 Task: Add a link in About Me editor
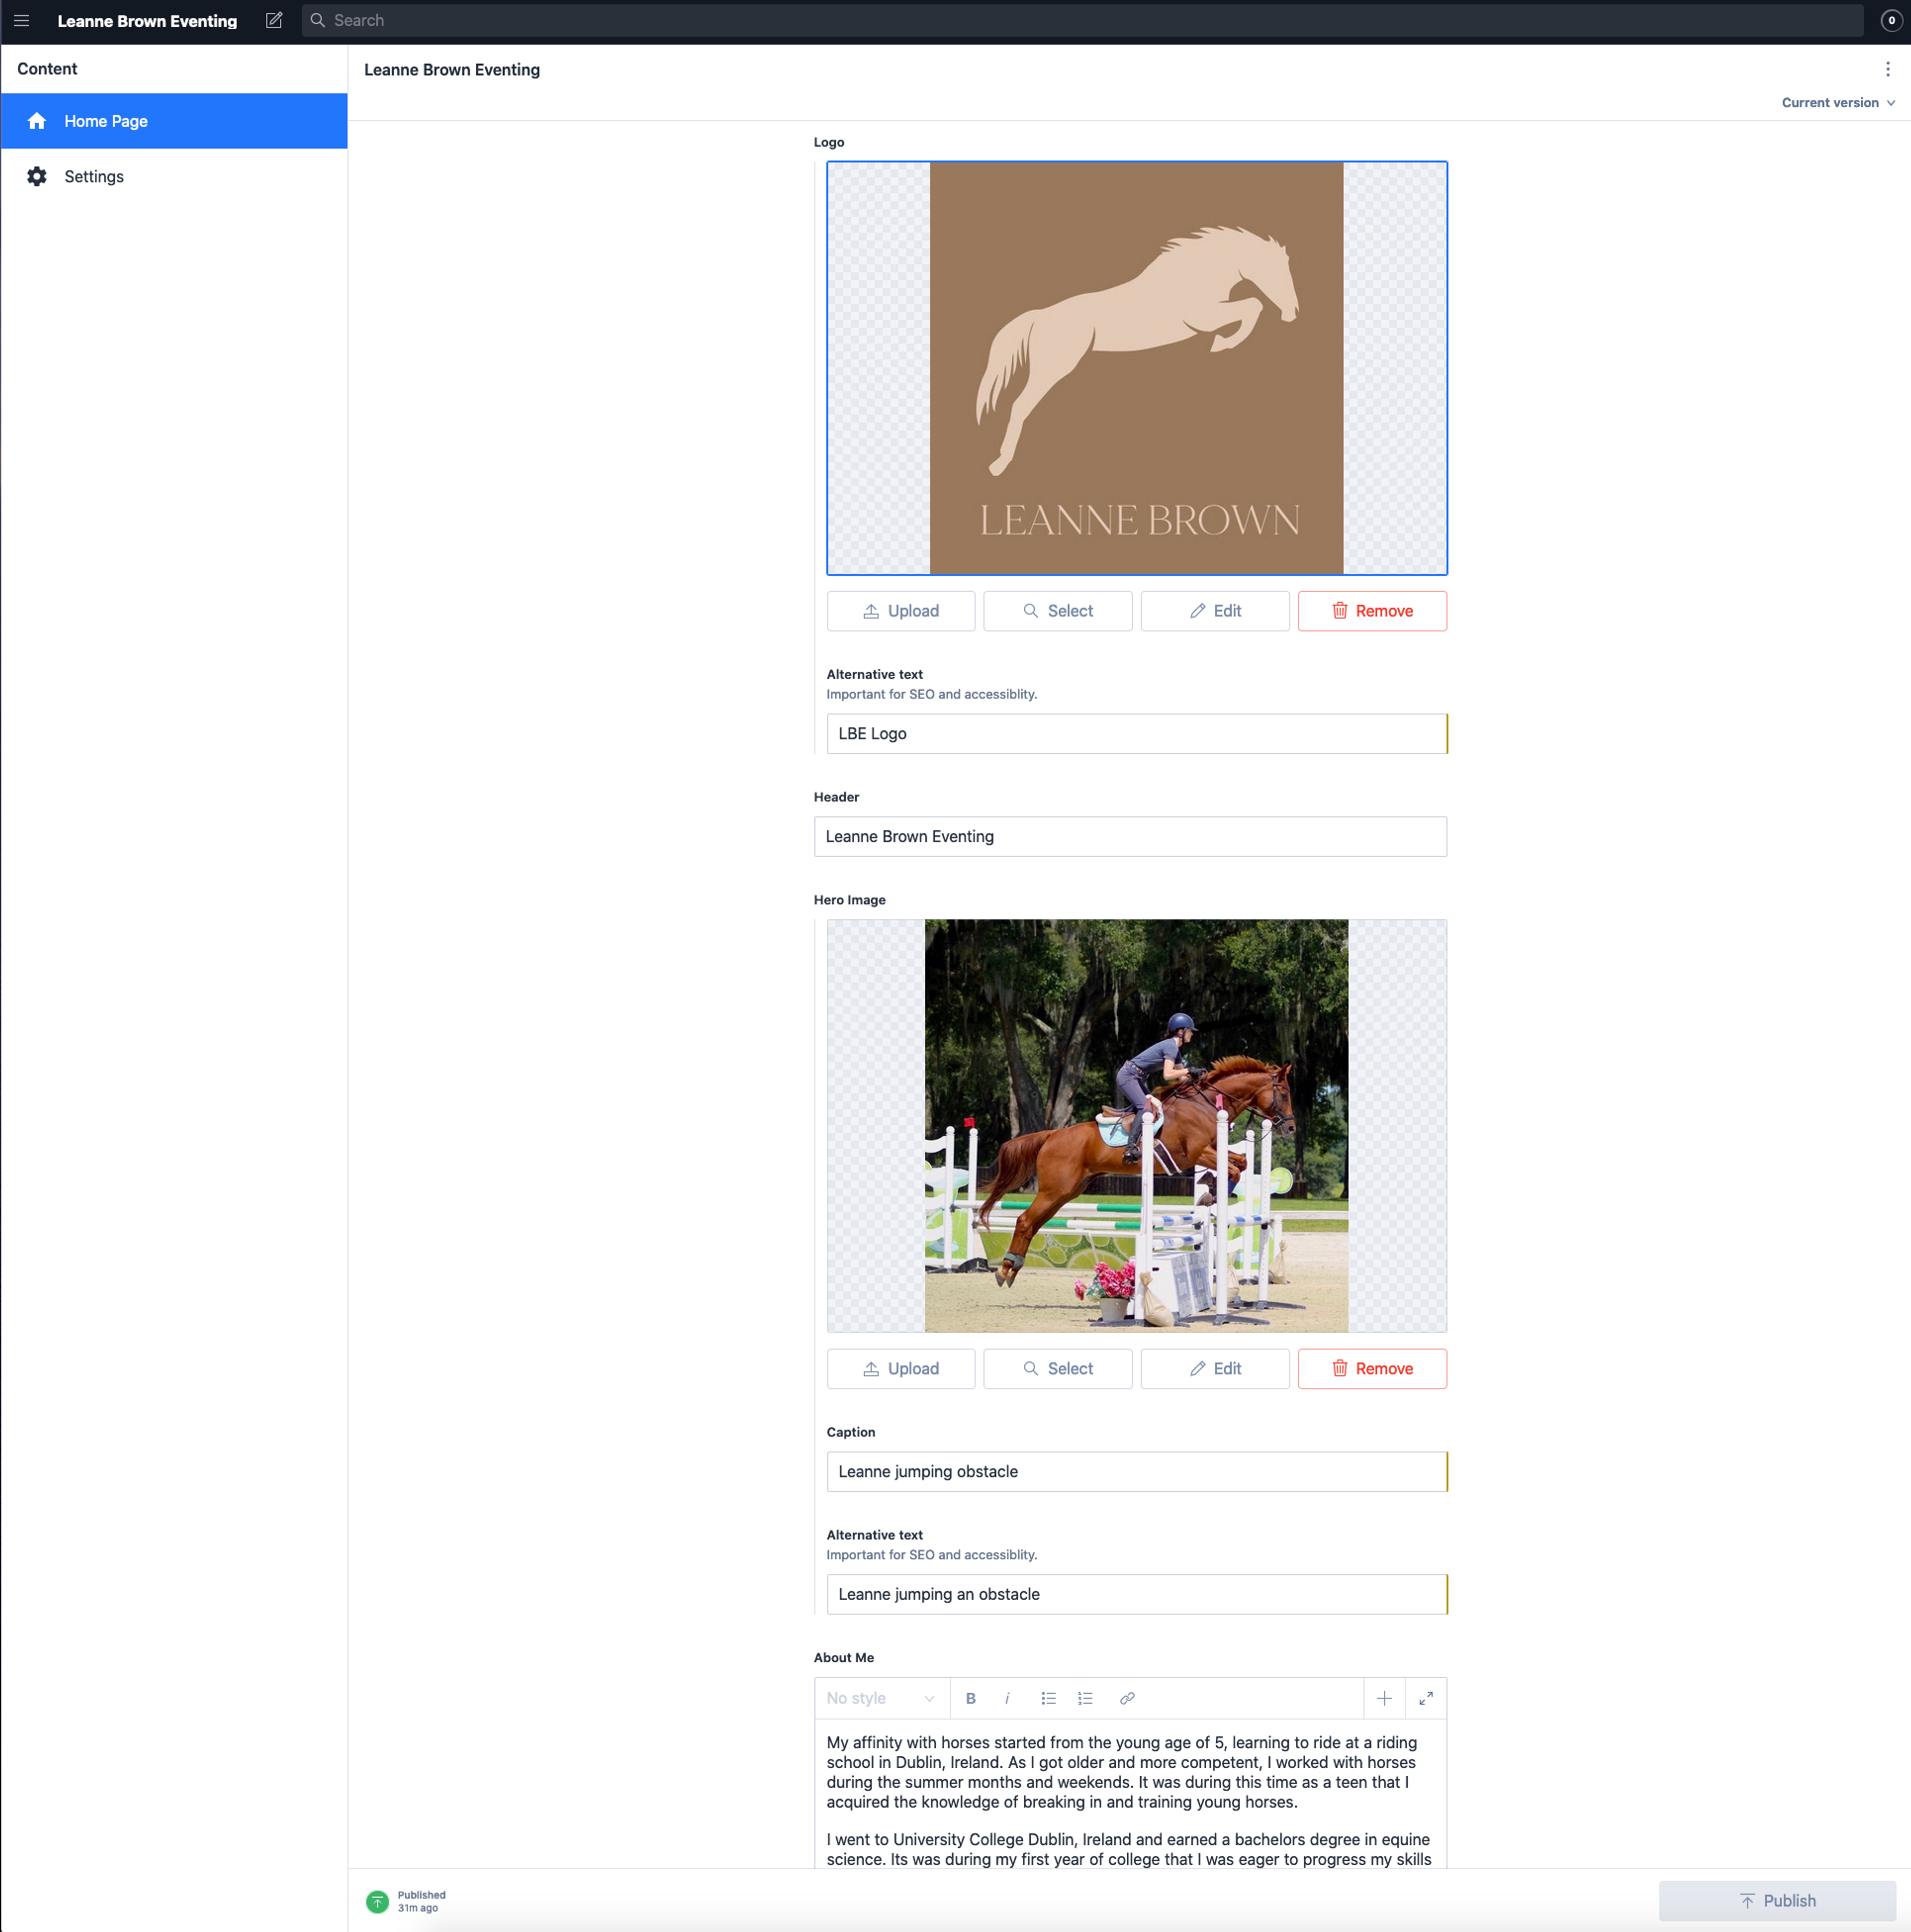point(1127,1698)
